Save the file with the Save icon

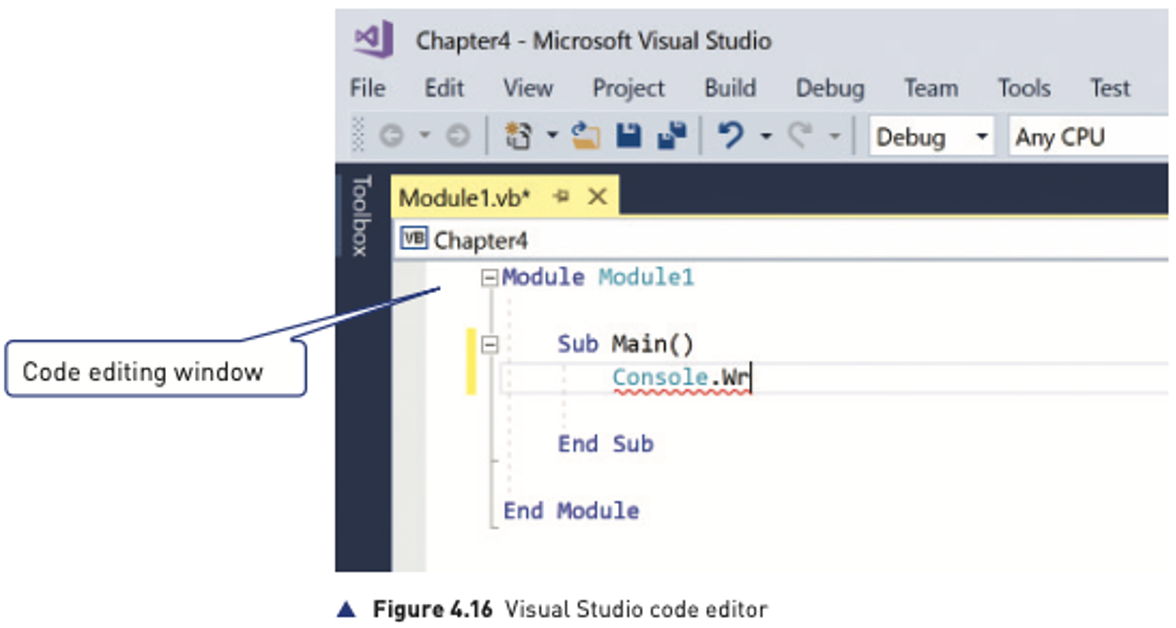(628, 136)
